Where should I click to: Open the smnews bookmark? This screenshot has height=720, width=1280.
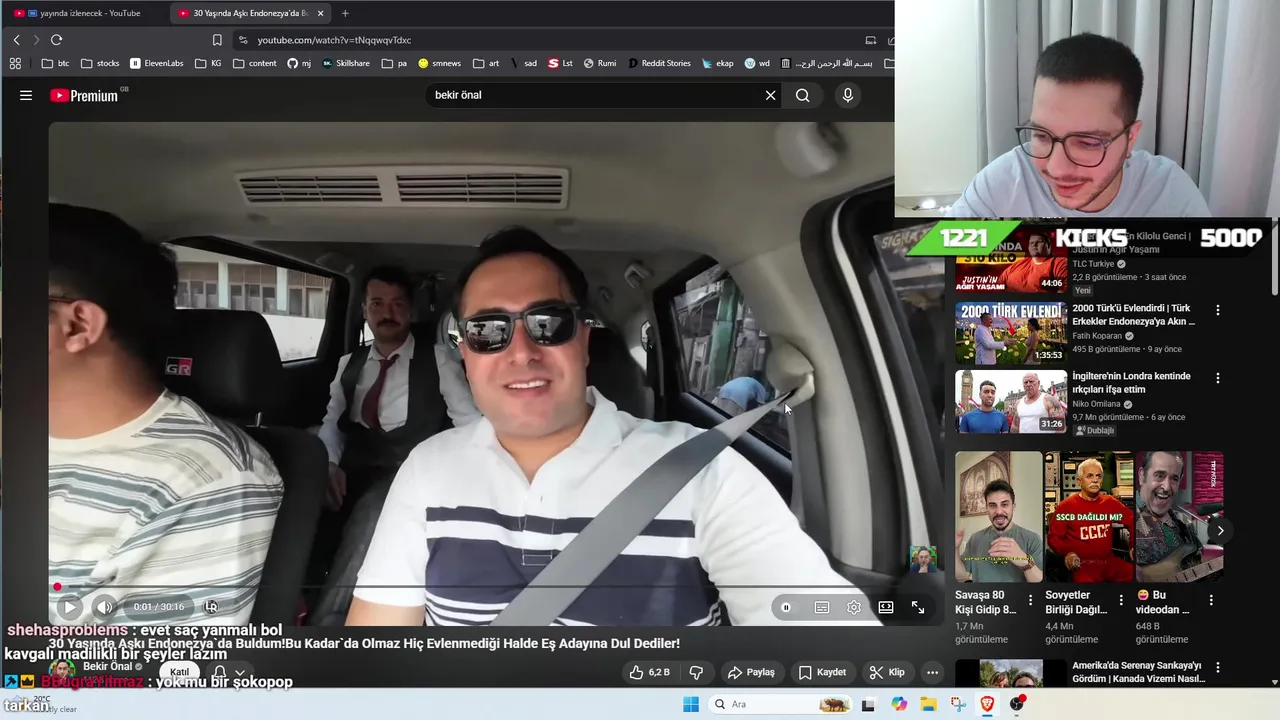click(439, 63)
